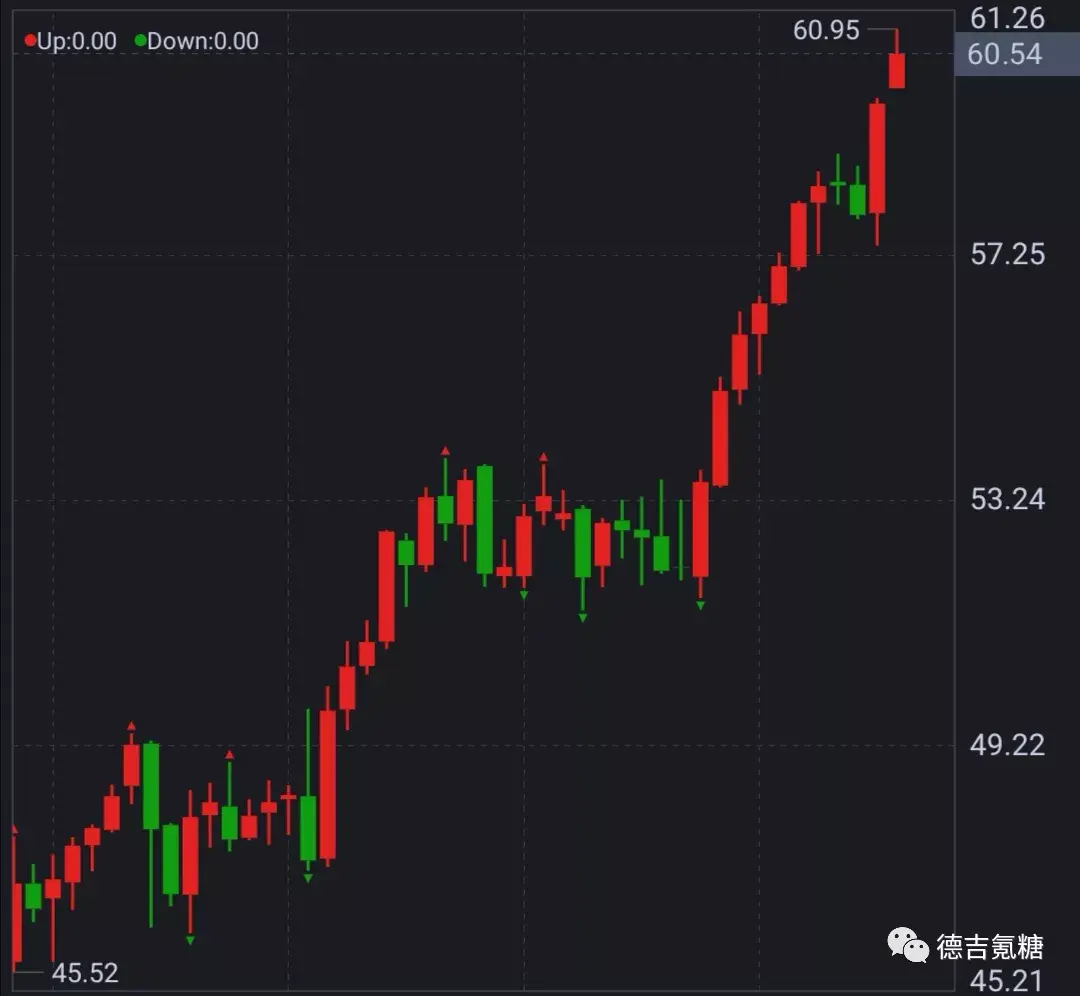Click the latest red candlestick at 60.54
Image resolution: width=1080 pixels, height=996 pixels.
[897, 70]
